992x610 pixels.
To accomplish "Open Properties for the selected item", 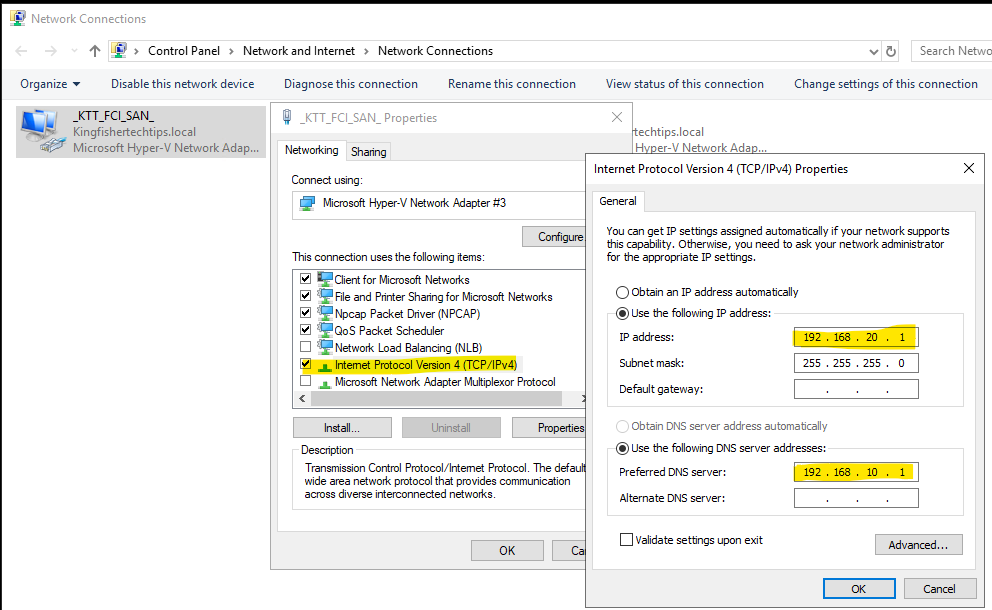I will pos(549,428).
